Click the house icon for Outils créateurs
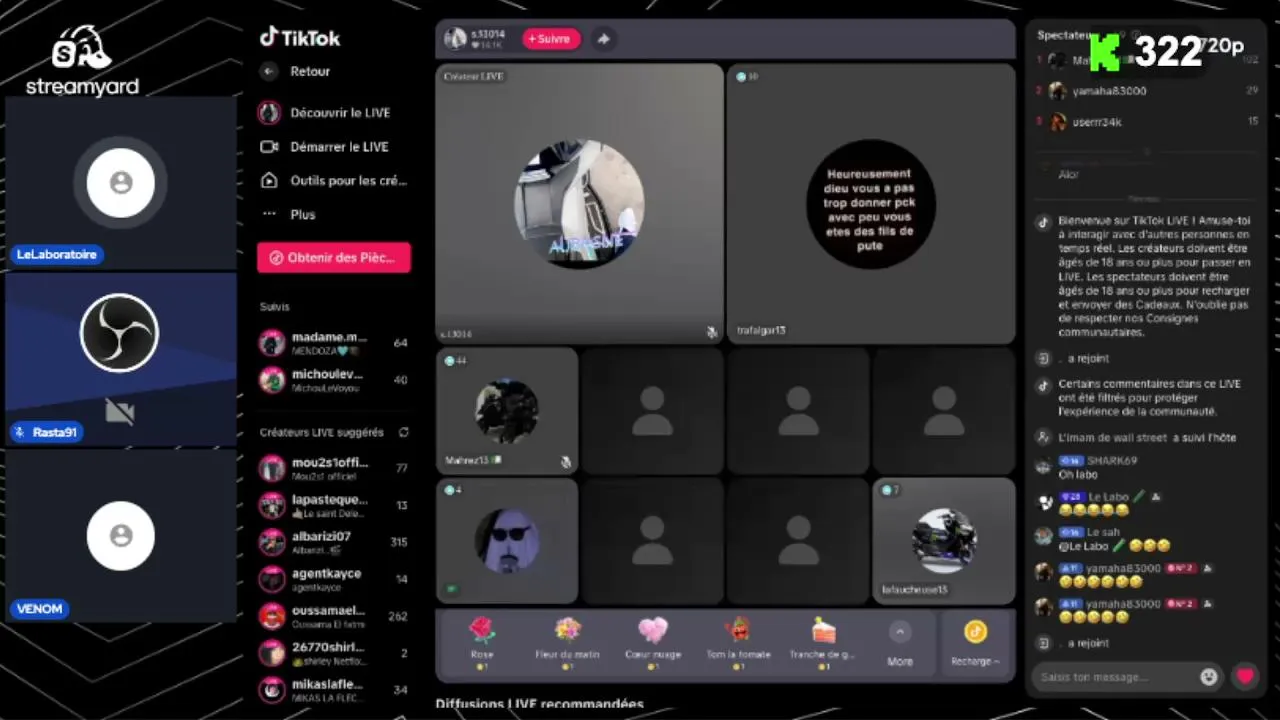 pyautogui.click(x=269, y=181)
